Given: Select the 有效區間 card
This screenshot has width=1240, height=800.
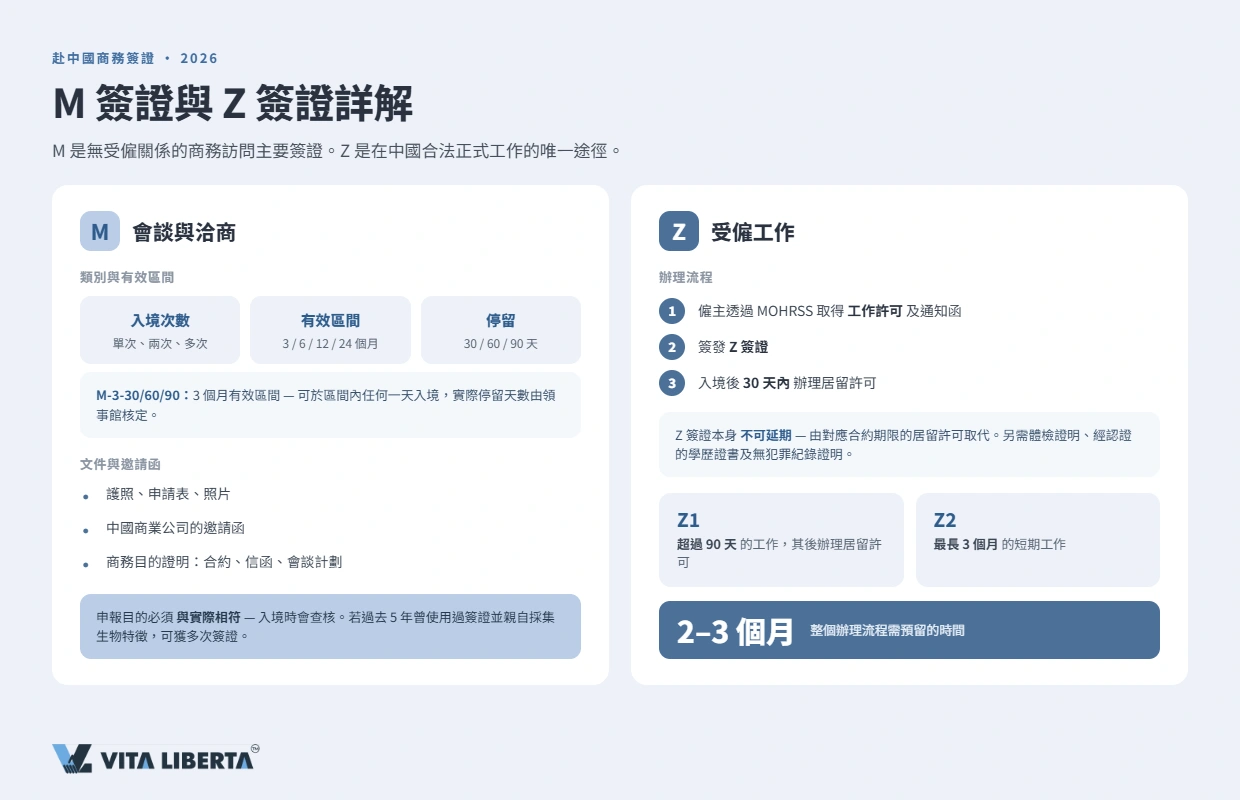Looking at the screenshot, I should coord(330,330).
